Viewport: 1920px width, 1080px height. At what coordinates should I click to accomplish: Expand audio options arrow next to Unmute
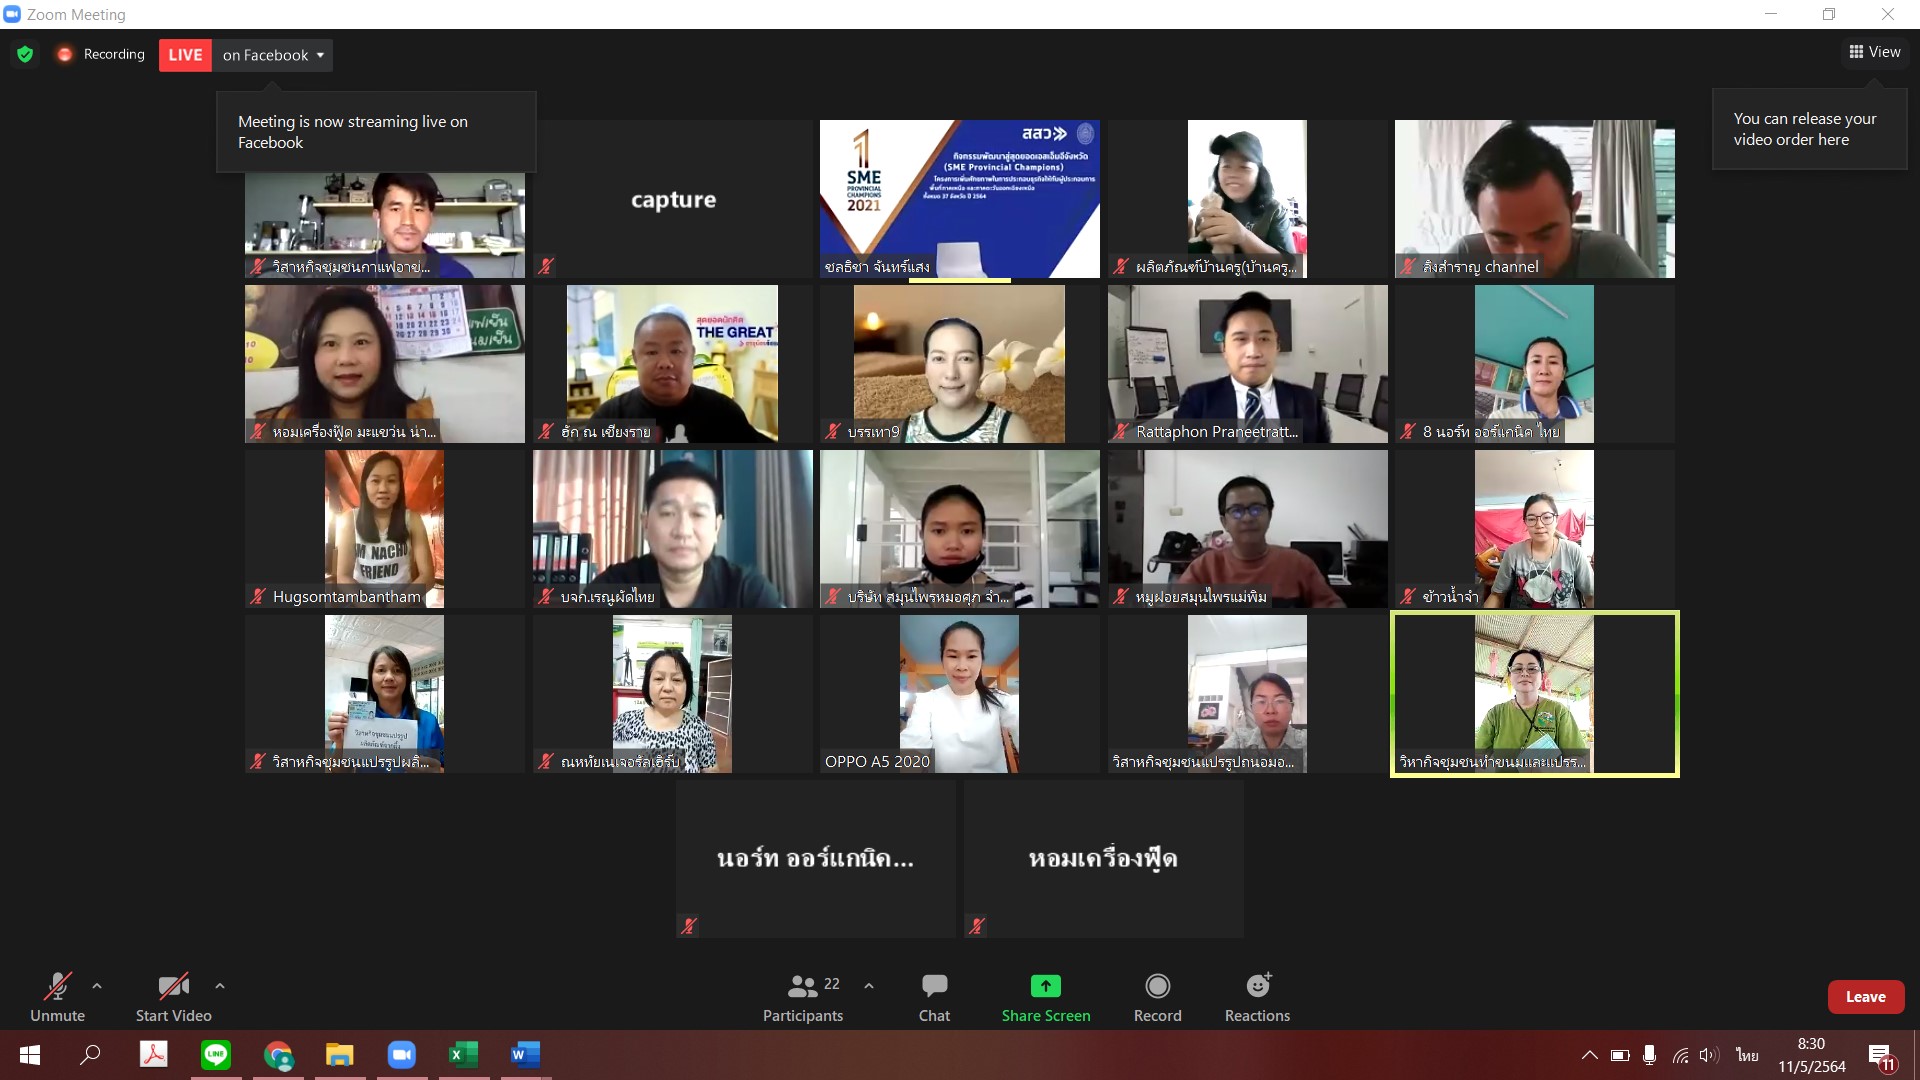tap(97, 986)
